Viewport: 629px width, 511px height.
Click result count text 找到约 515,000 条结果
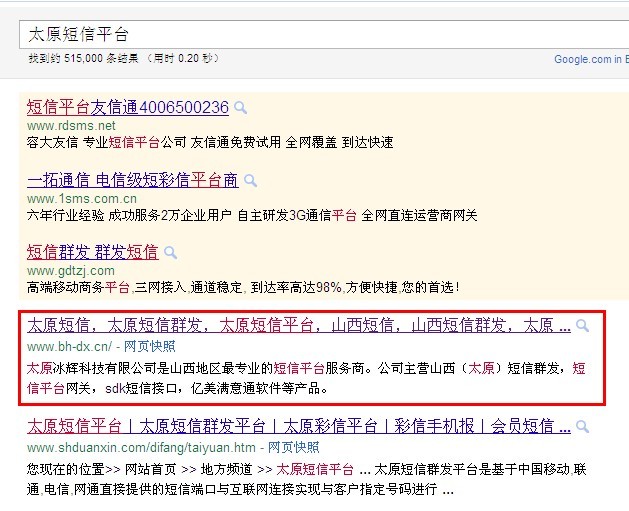(x=83, y=59)
